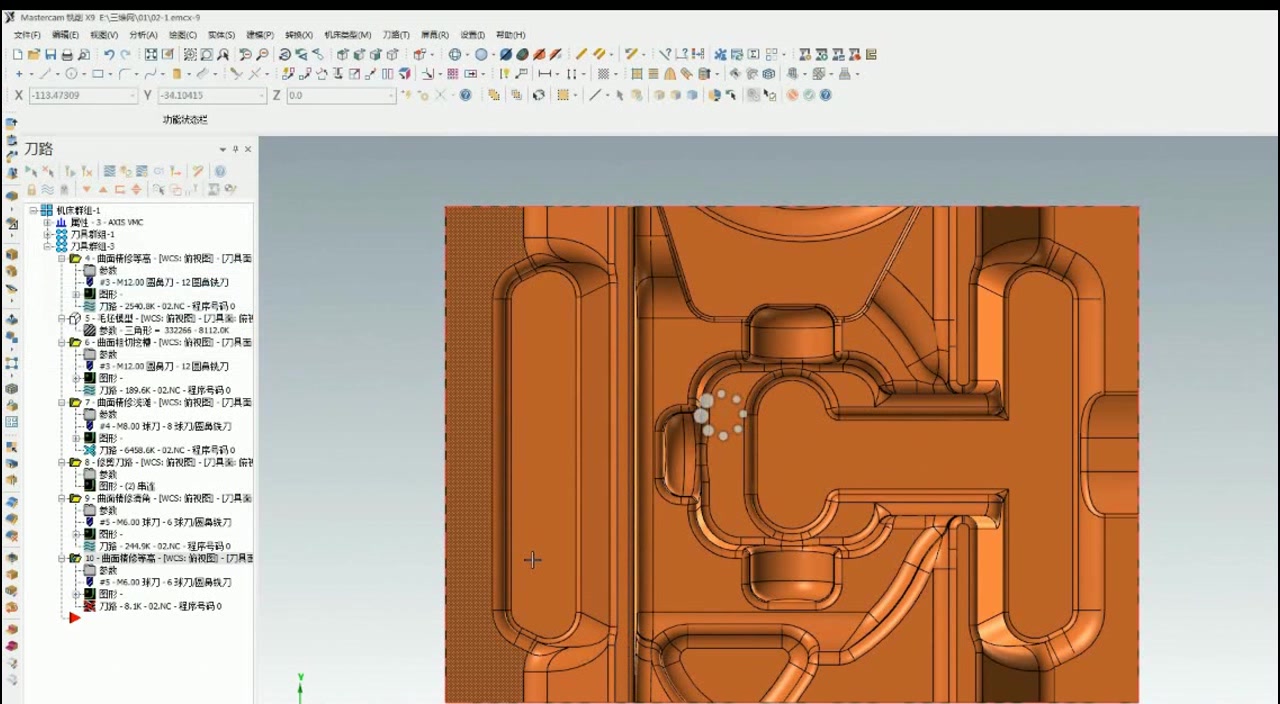Screen dimensions: 1280x704
Task: Click the Save file icon
Action: point(50,55)
